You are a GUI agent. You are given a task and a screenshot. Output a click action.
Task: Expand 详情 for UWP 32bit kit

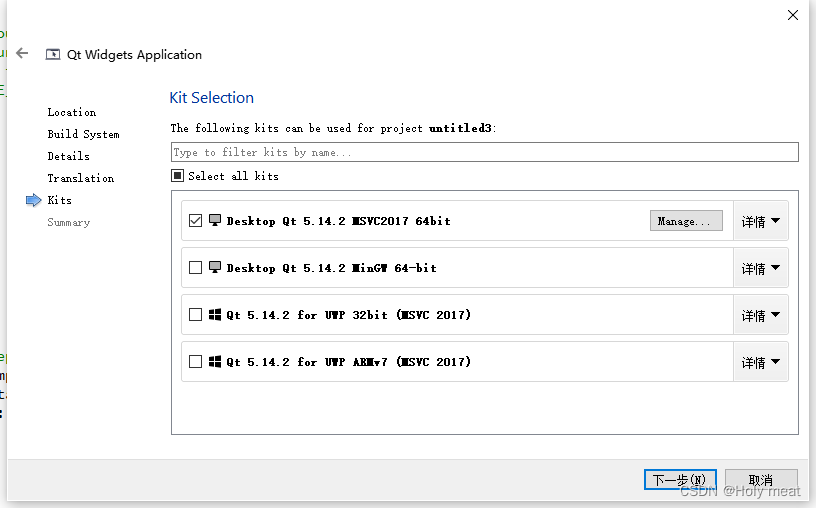click(x=760, y=315)
